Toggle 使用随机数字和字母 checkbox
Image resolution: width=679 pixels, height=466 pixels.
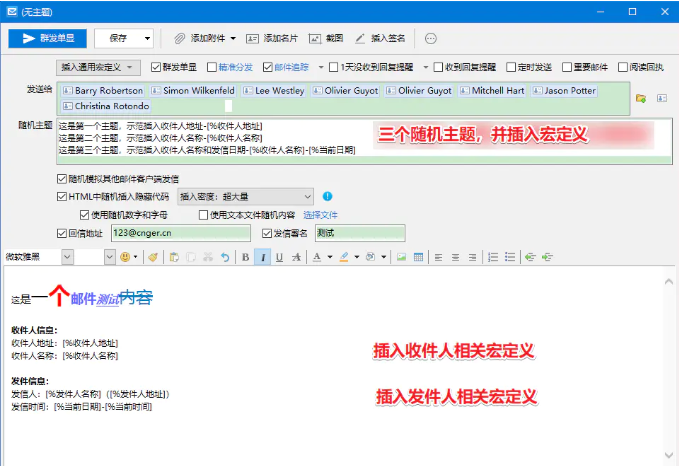[84, 215]
